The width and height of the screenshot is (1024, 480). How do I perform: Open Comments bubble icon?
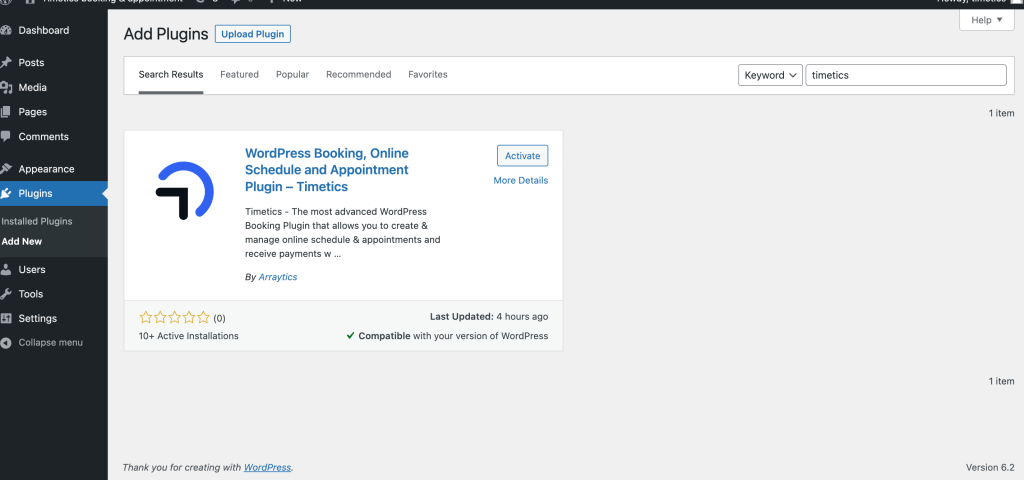click(6, 136)
